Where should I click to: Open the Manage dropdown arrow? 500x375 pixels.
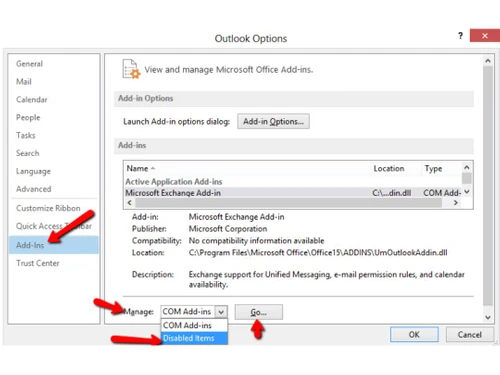(221, 312)
